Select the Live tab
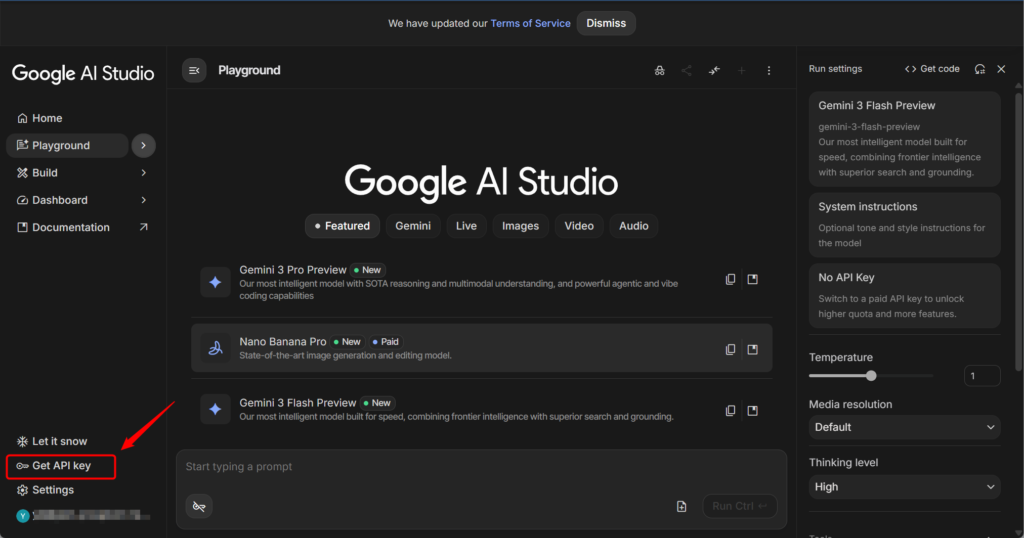Viewport: 1024px width, 538px height. pos(466,226)
